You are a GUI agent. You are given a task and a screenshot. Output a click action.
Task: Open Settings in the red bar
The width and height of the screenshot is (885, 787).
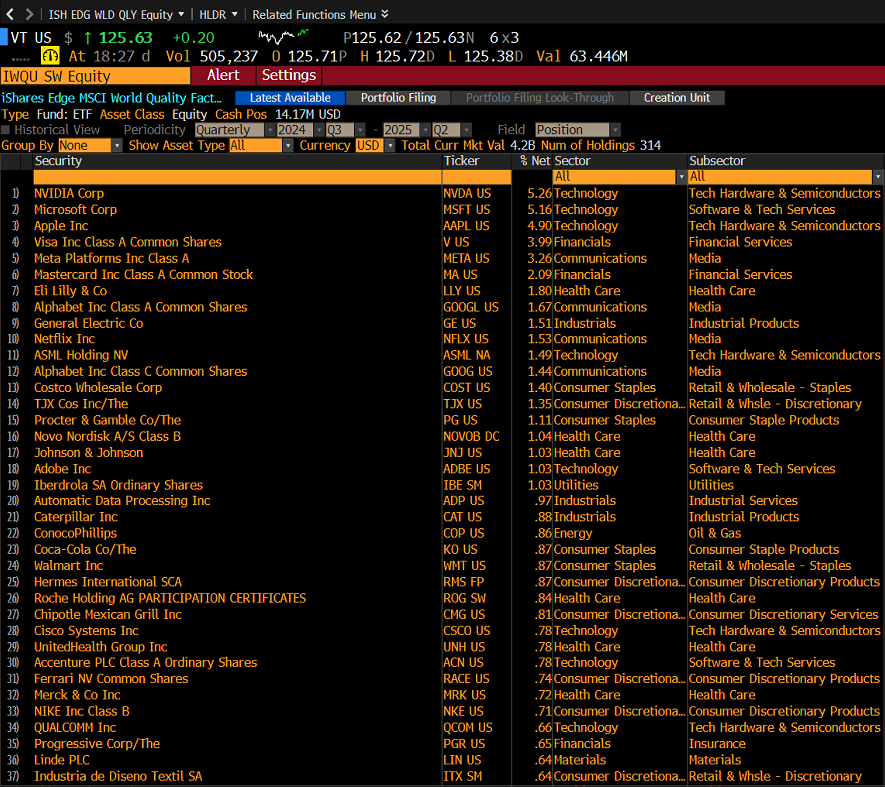pos(288,75)
